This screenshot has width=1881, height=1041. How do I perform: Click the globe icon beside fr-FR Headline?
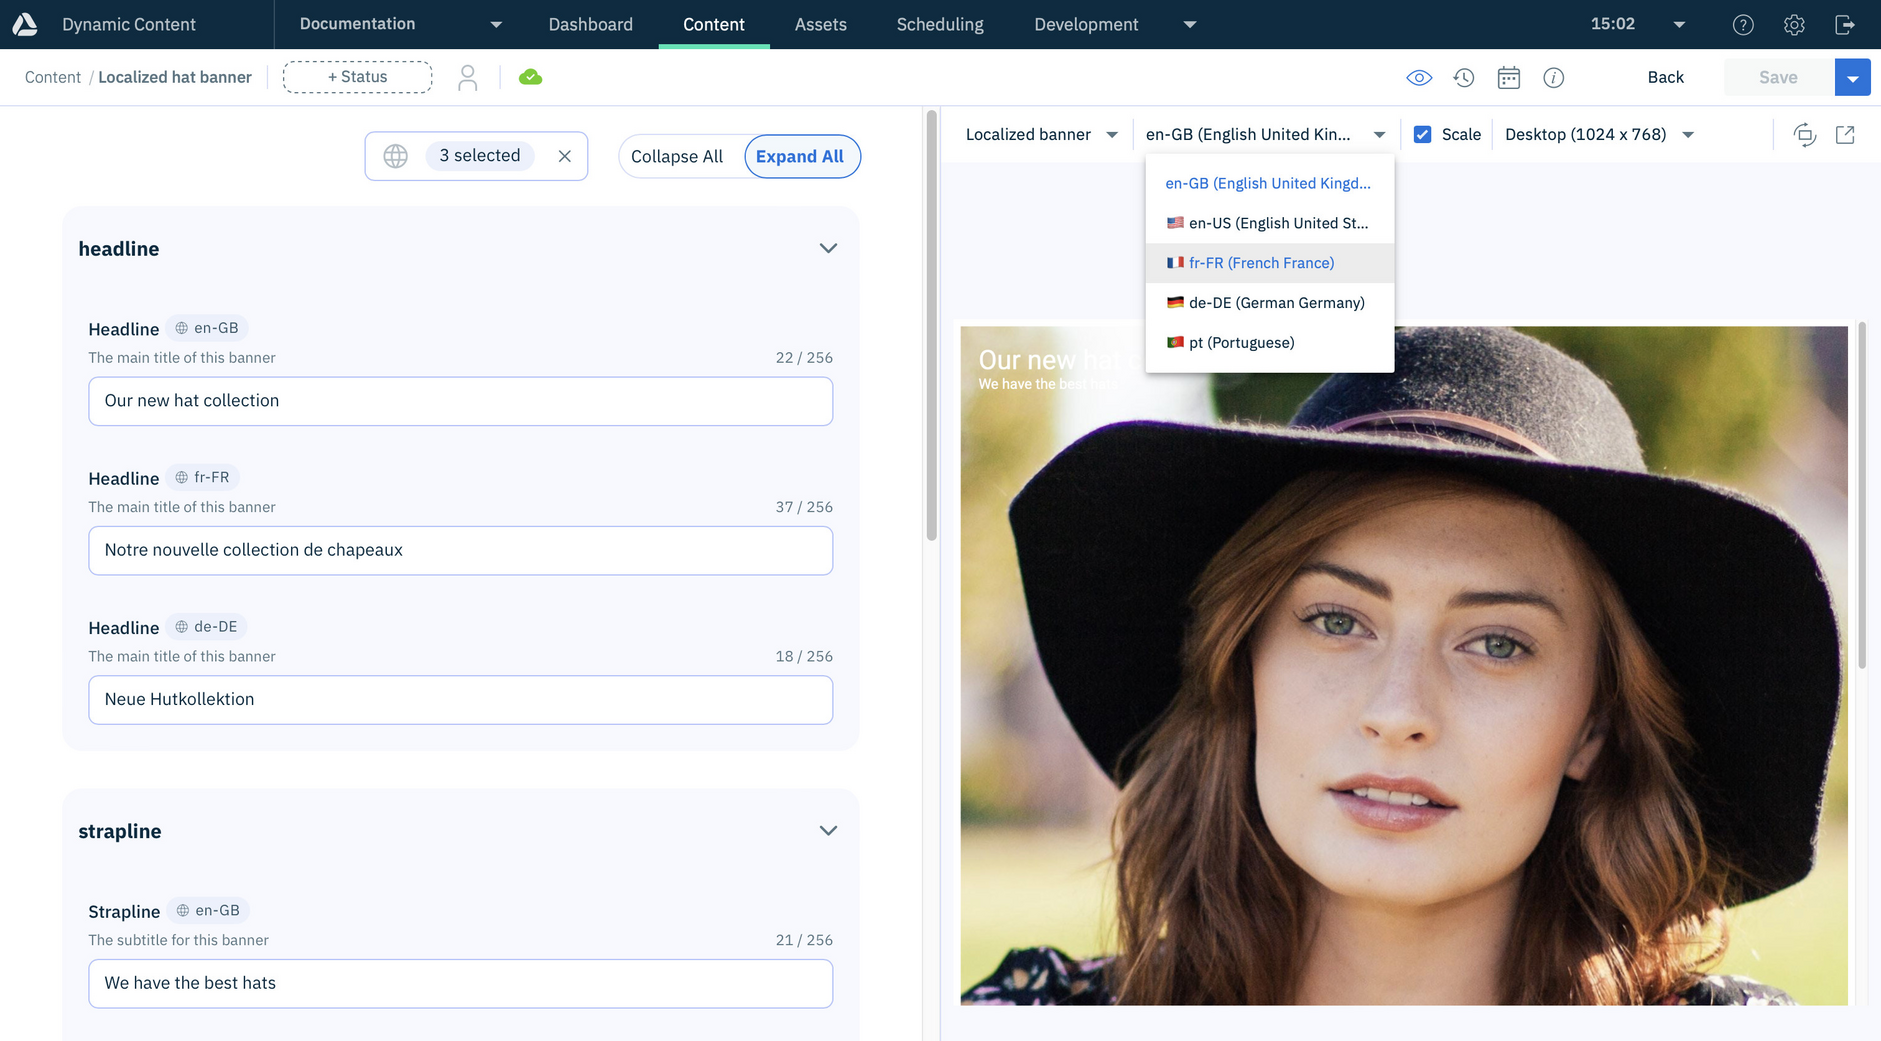click(181, 477)
